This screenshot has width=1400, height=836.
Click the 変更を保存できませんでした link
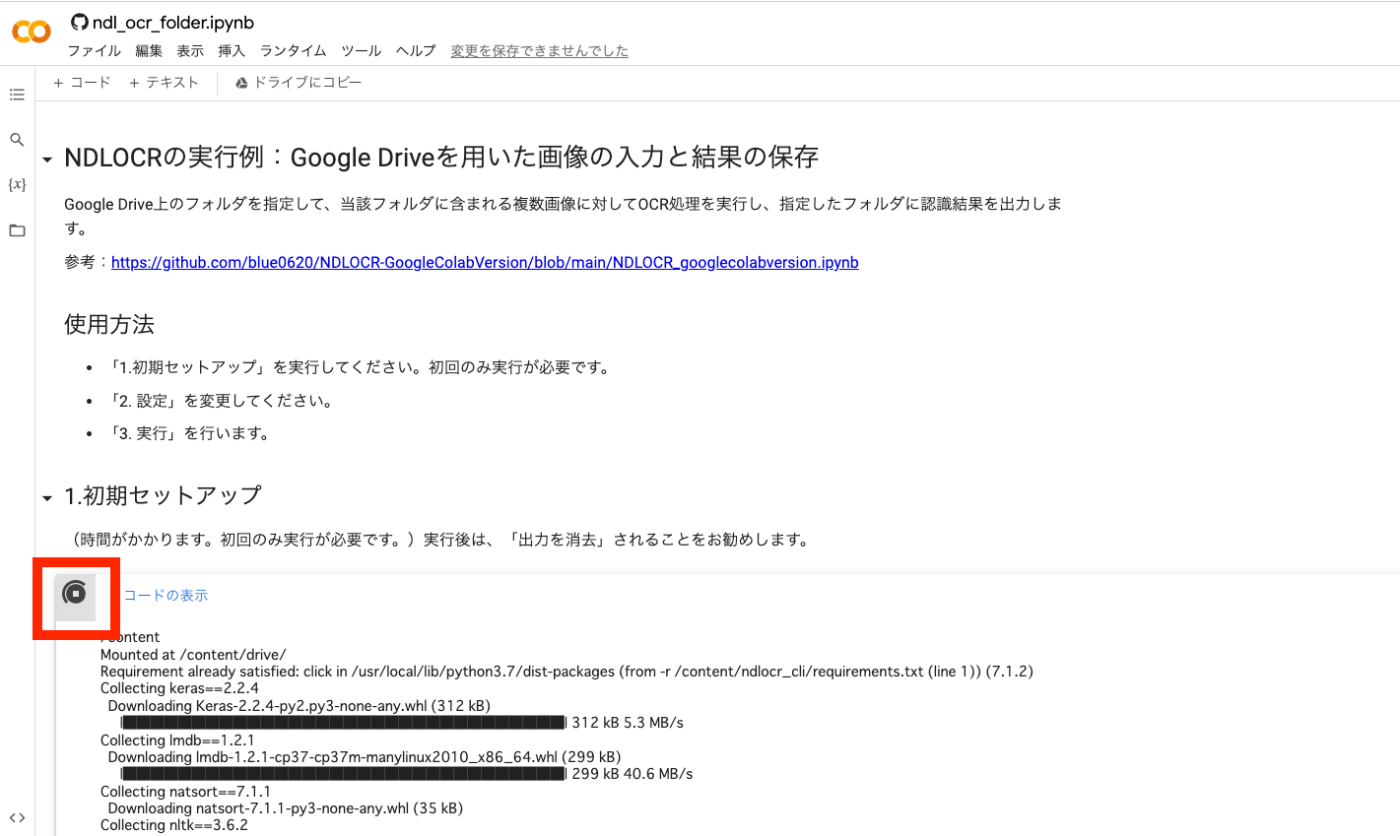(x=540, y=51)
